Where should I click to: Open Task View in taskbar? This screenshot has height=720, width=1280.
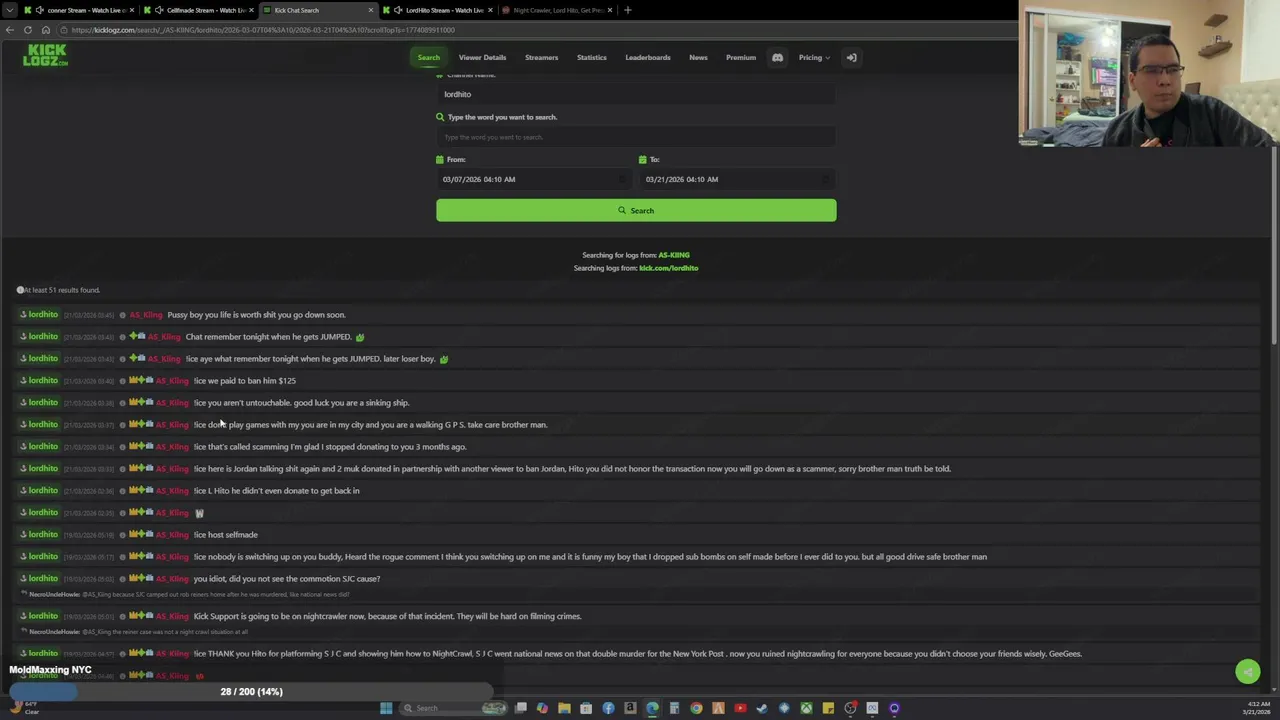pyautogui.click(x=521, y=708)
